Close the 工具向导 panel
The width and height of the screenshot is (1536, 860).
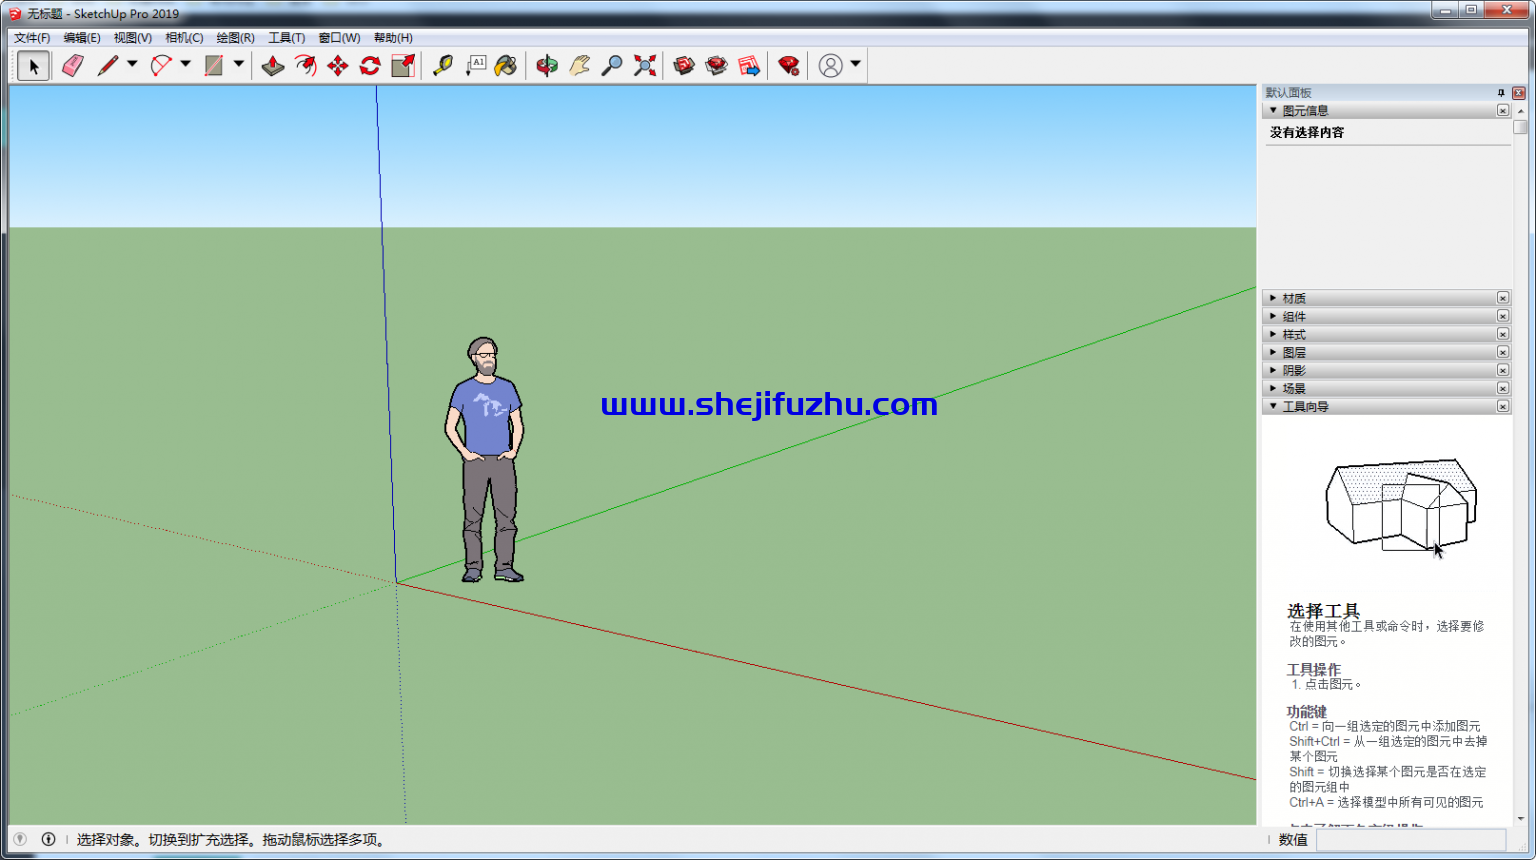(1503, 406)
